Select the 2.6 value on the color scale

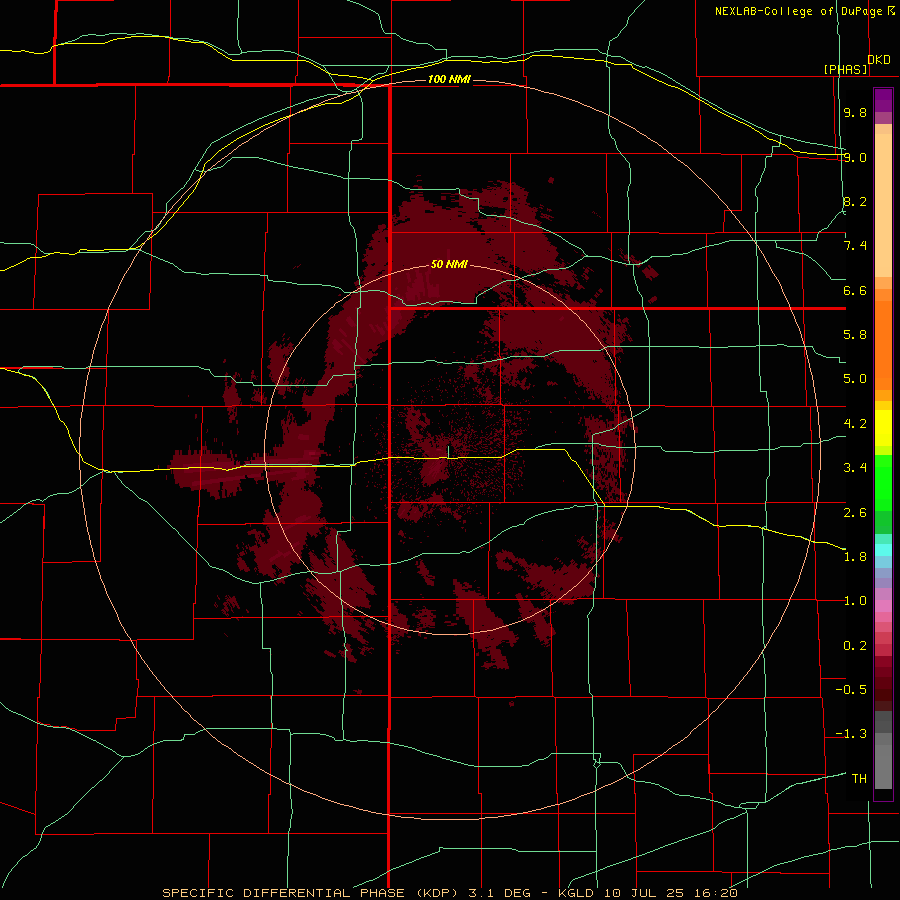[x=855, y=512]
